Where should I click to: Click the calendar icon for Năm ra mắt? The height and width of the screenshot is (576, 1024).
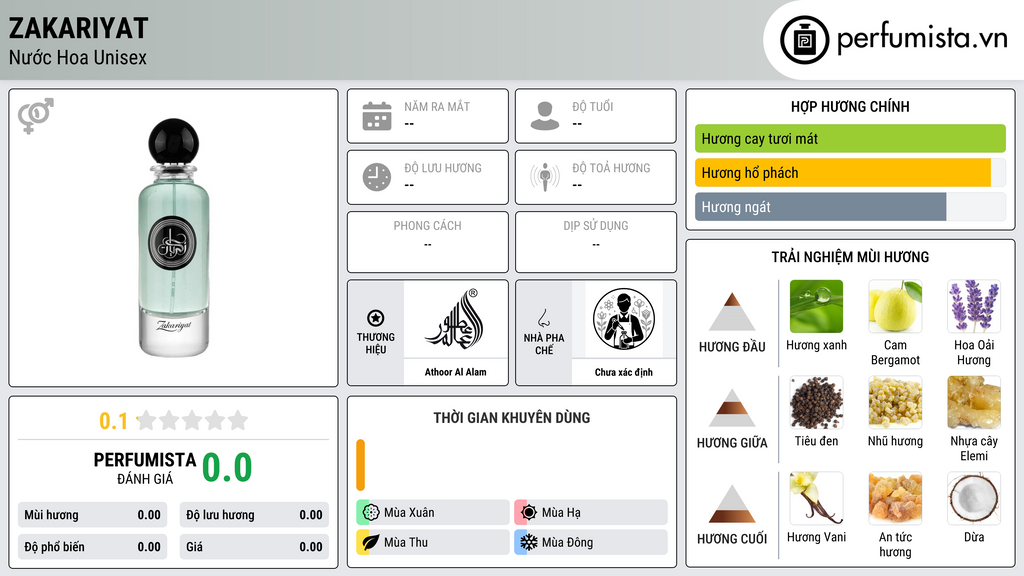(x=377, y=116)
